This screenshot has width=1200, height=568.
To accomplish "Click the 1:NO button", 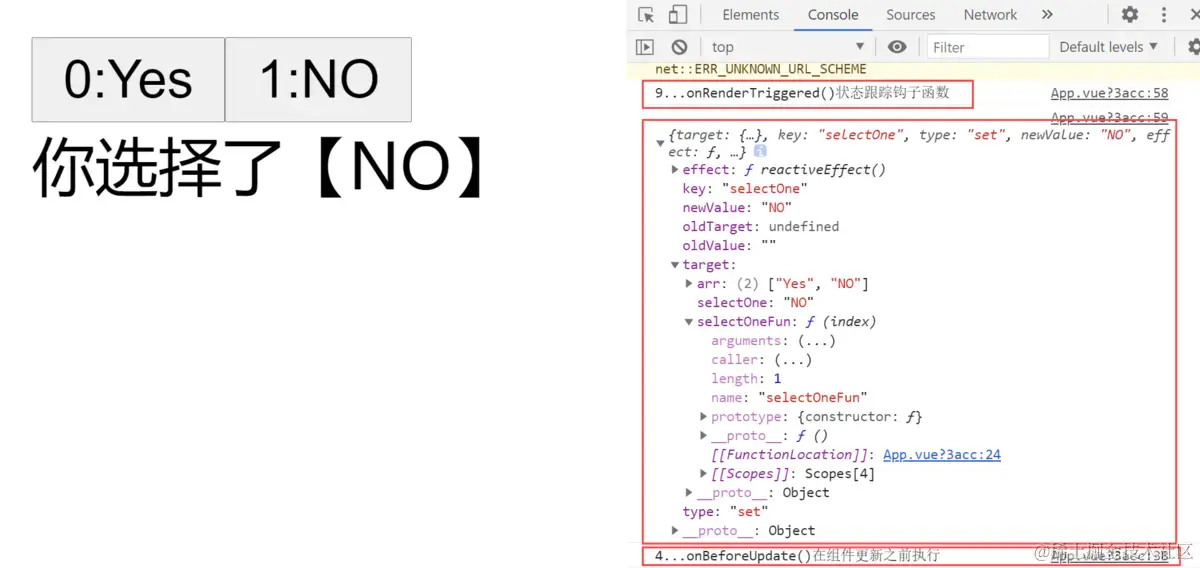I will click(319, 80).
